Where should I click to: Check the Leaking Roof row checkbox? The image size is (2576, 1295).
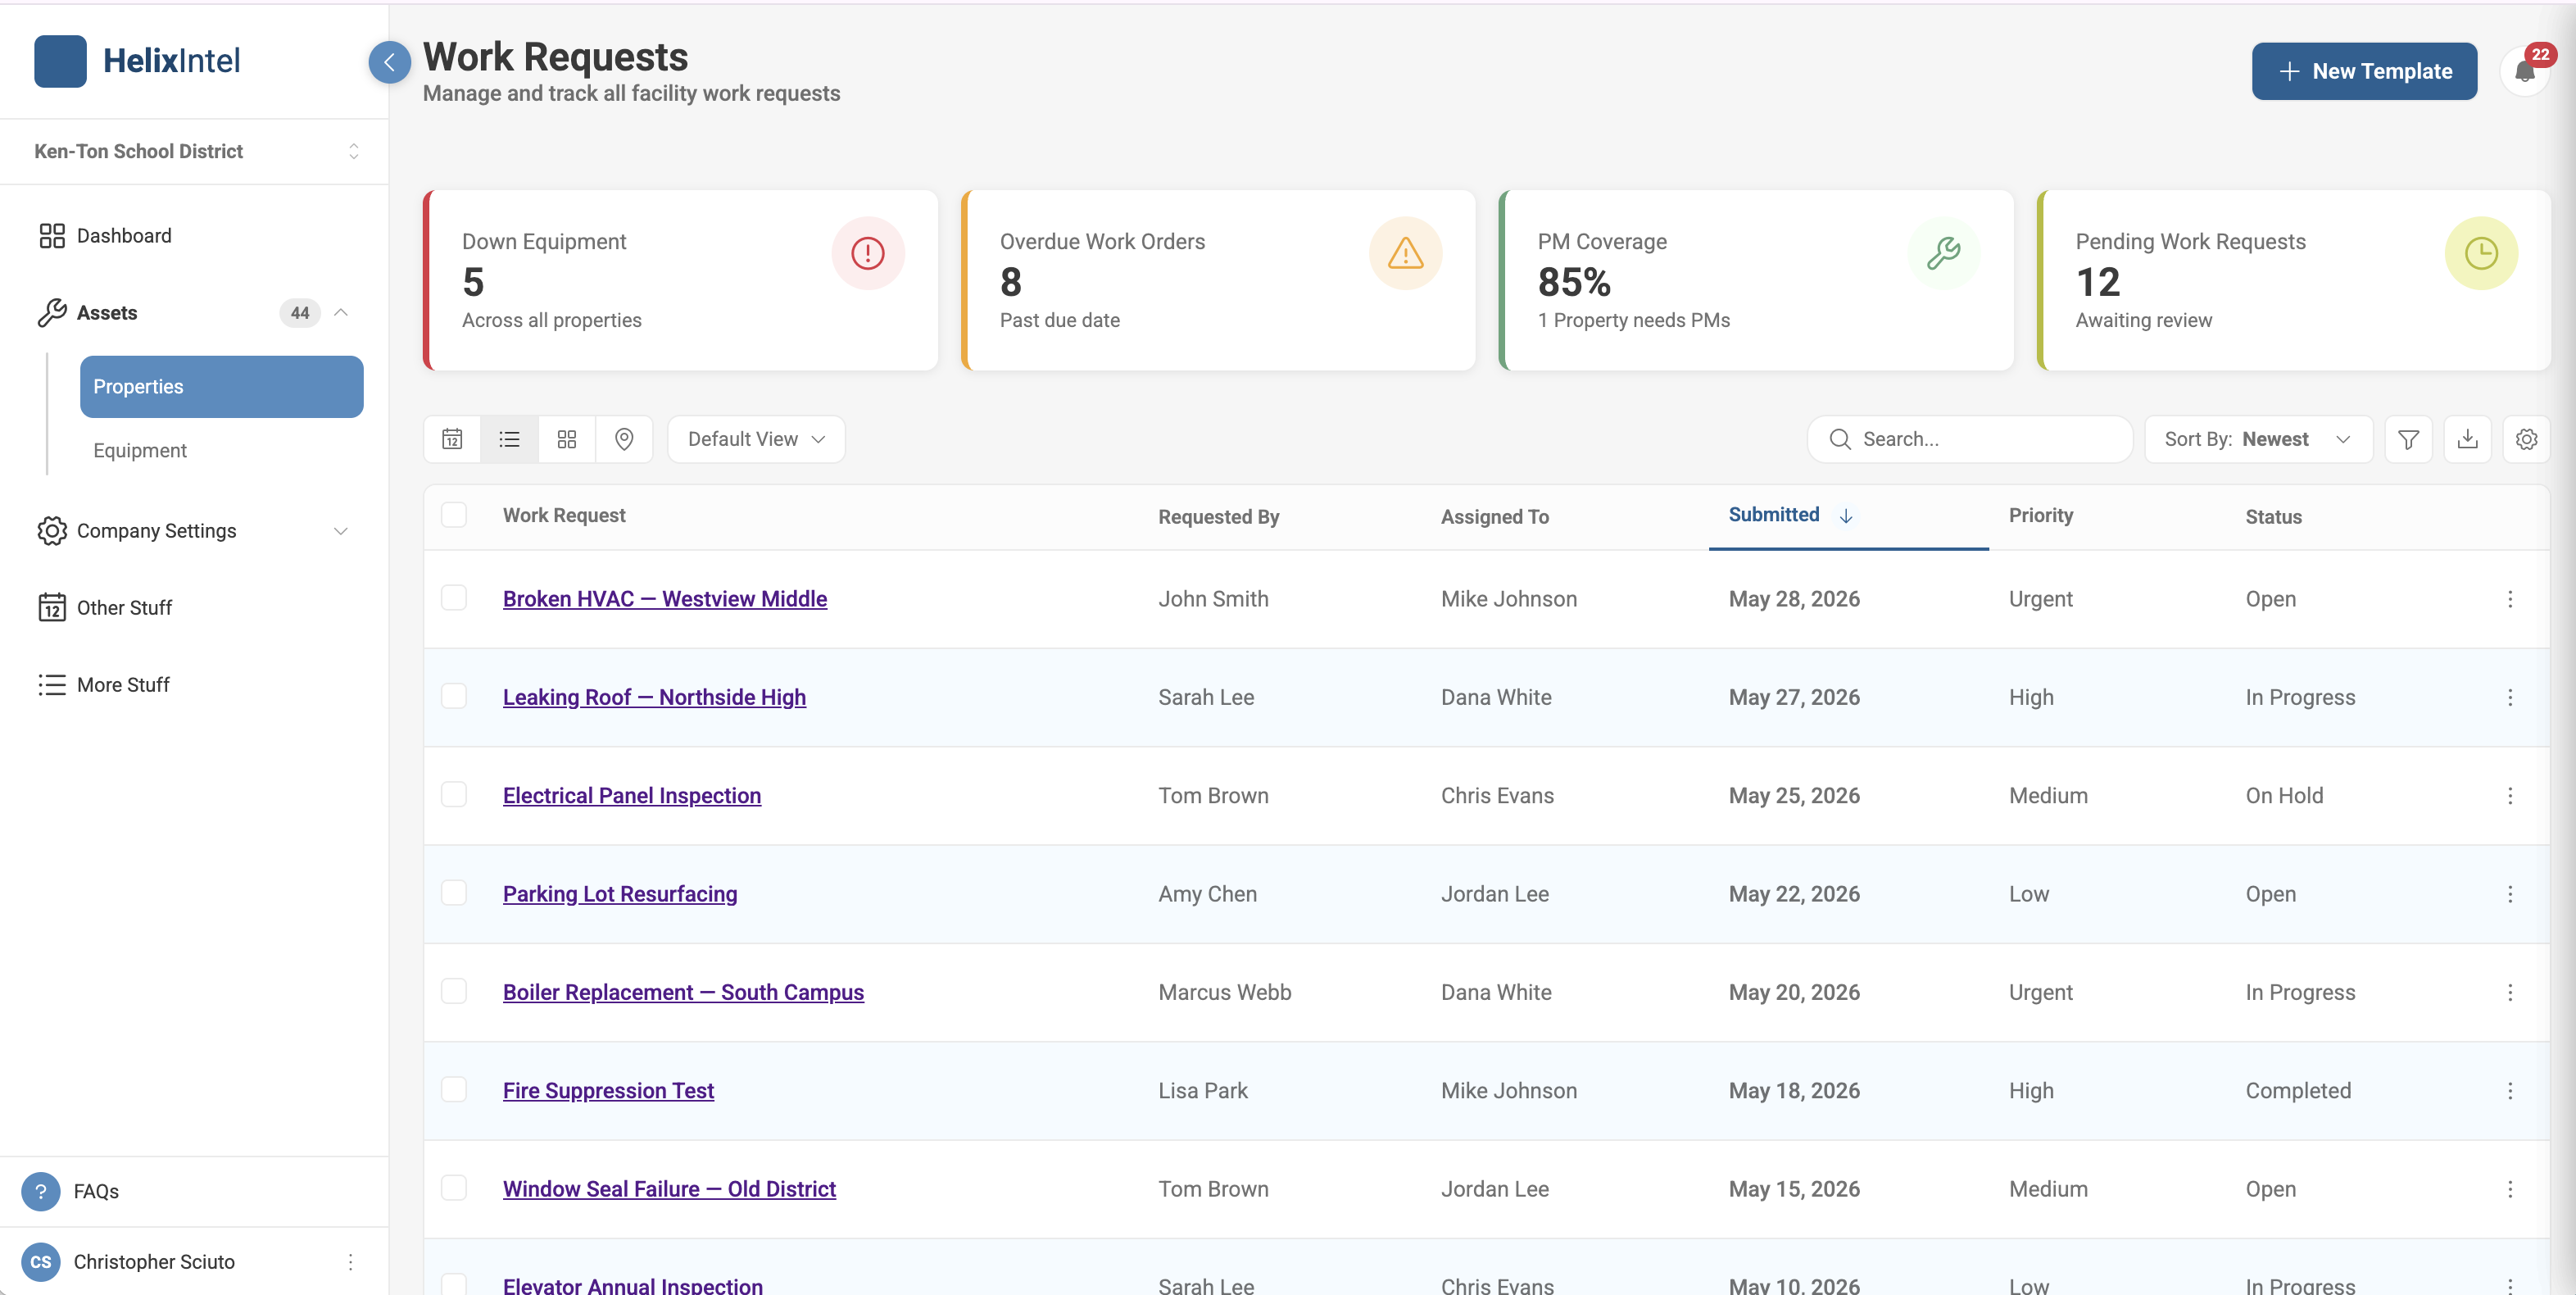[x=454, y=696]
